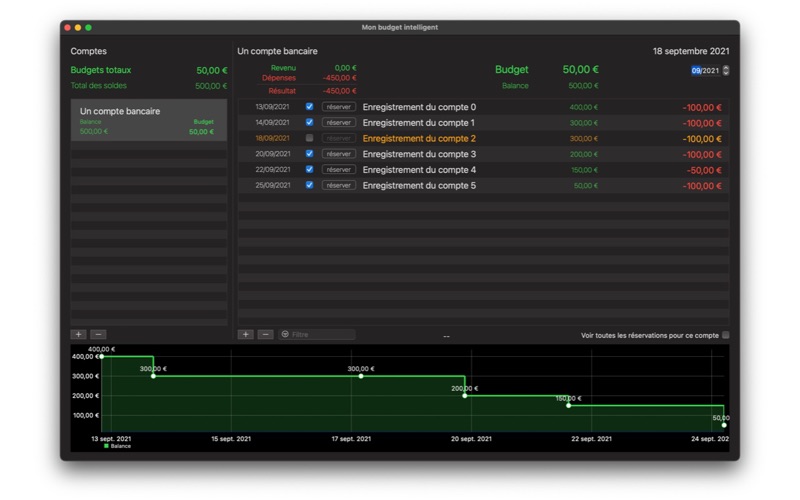Select the row Enregistrement du compte 5
This screenshot has height=500, width=800.
tap(483, 186)
